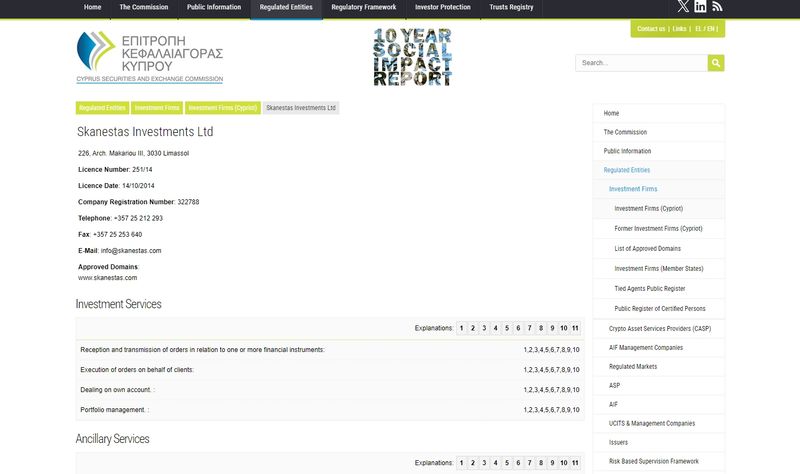Open the LinkedIn social icon
This screenshot has width=800, height=474.
click(701, 6)
